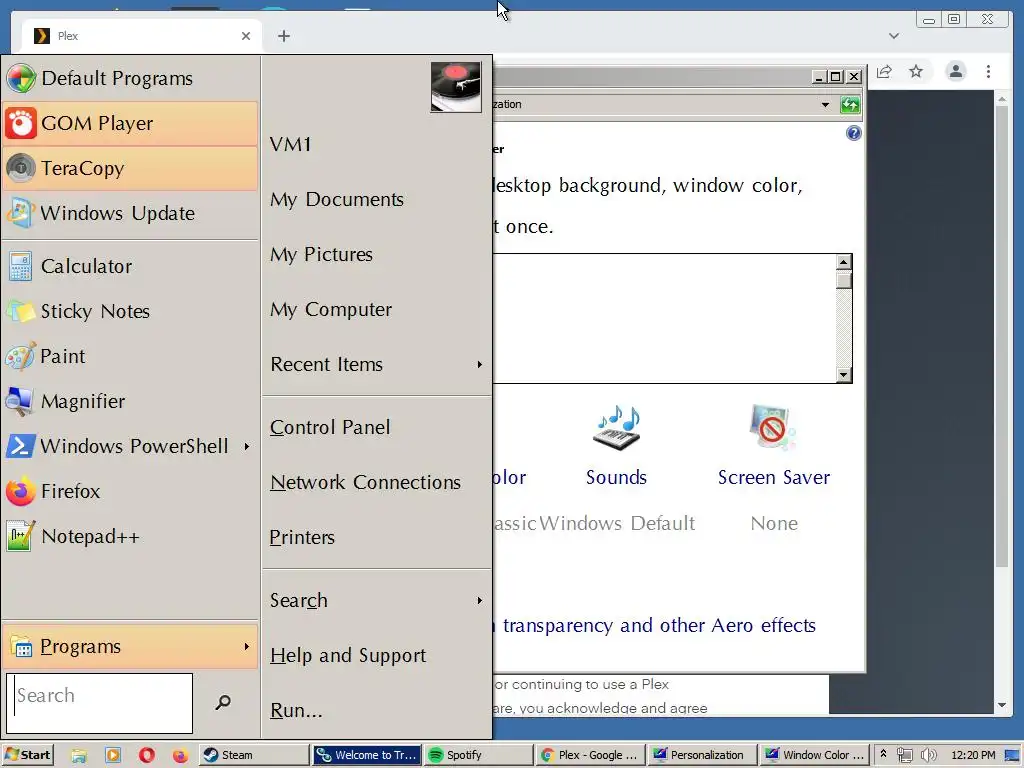Open Printers from the start menu

click(x=377, y=537)
